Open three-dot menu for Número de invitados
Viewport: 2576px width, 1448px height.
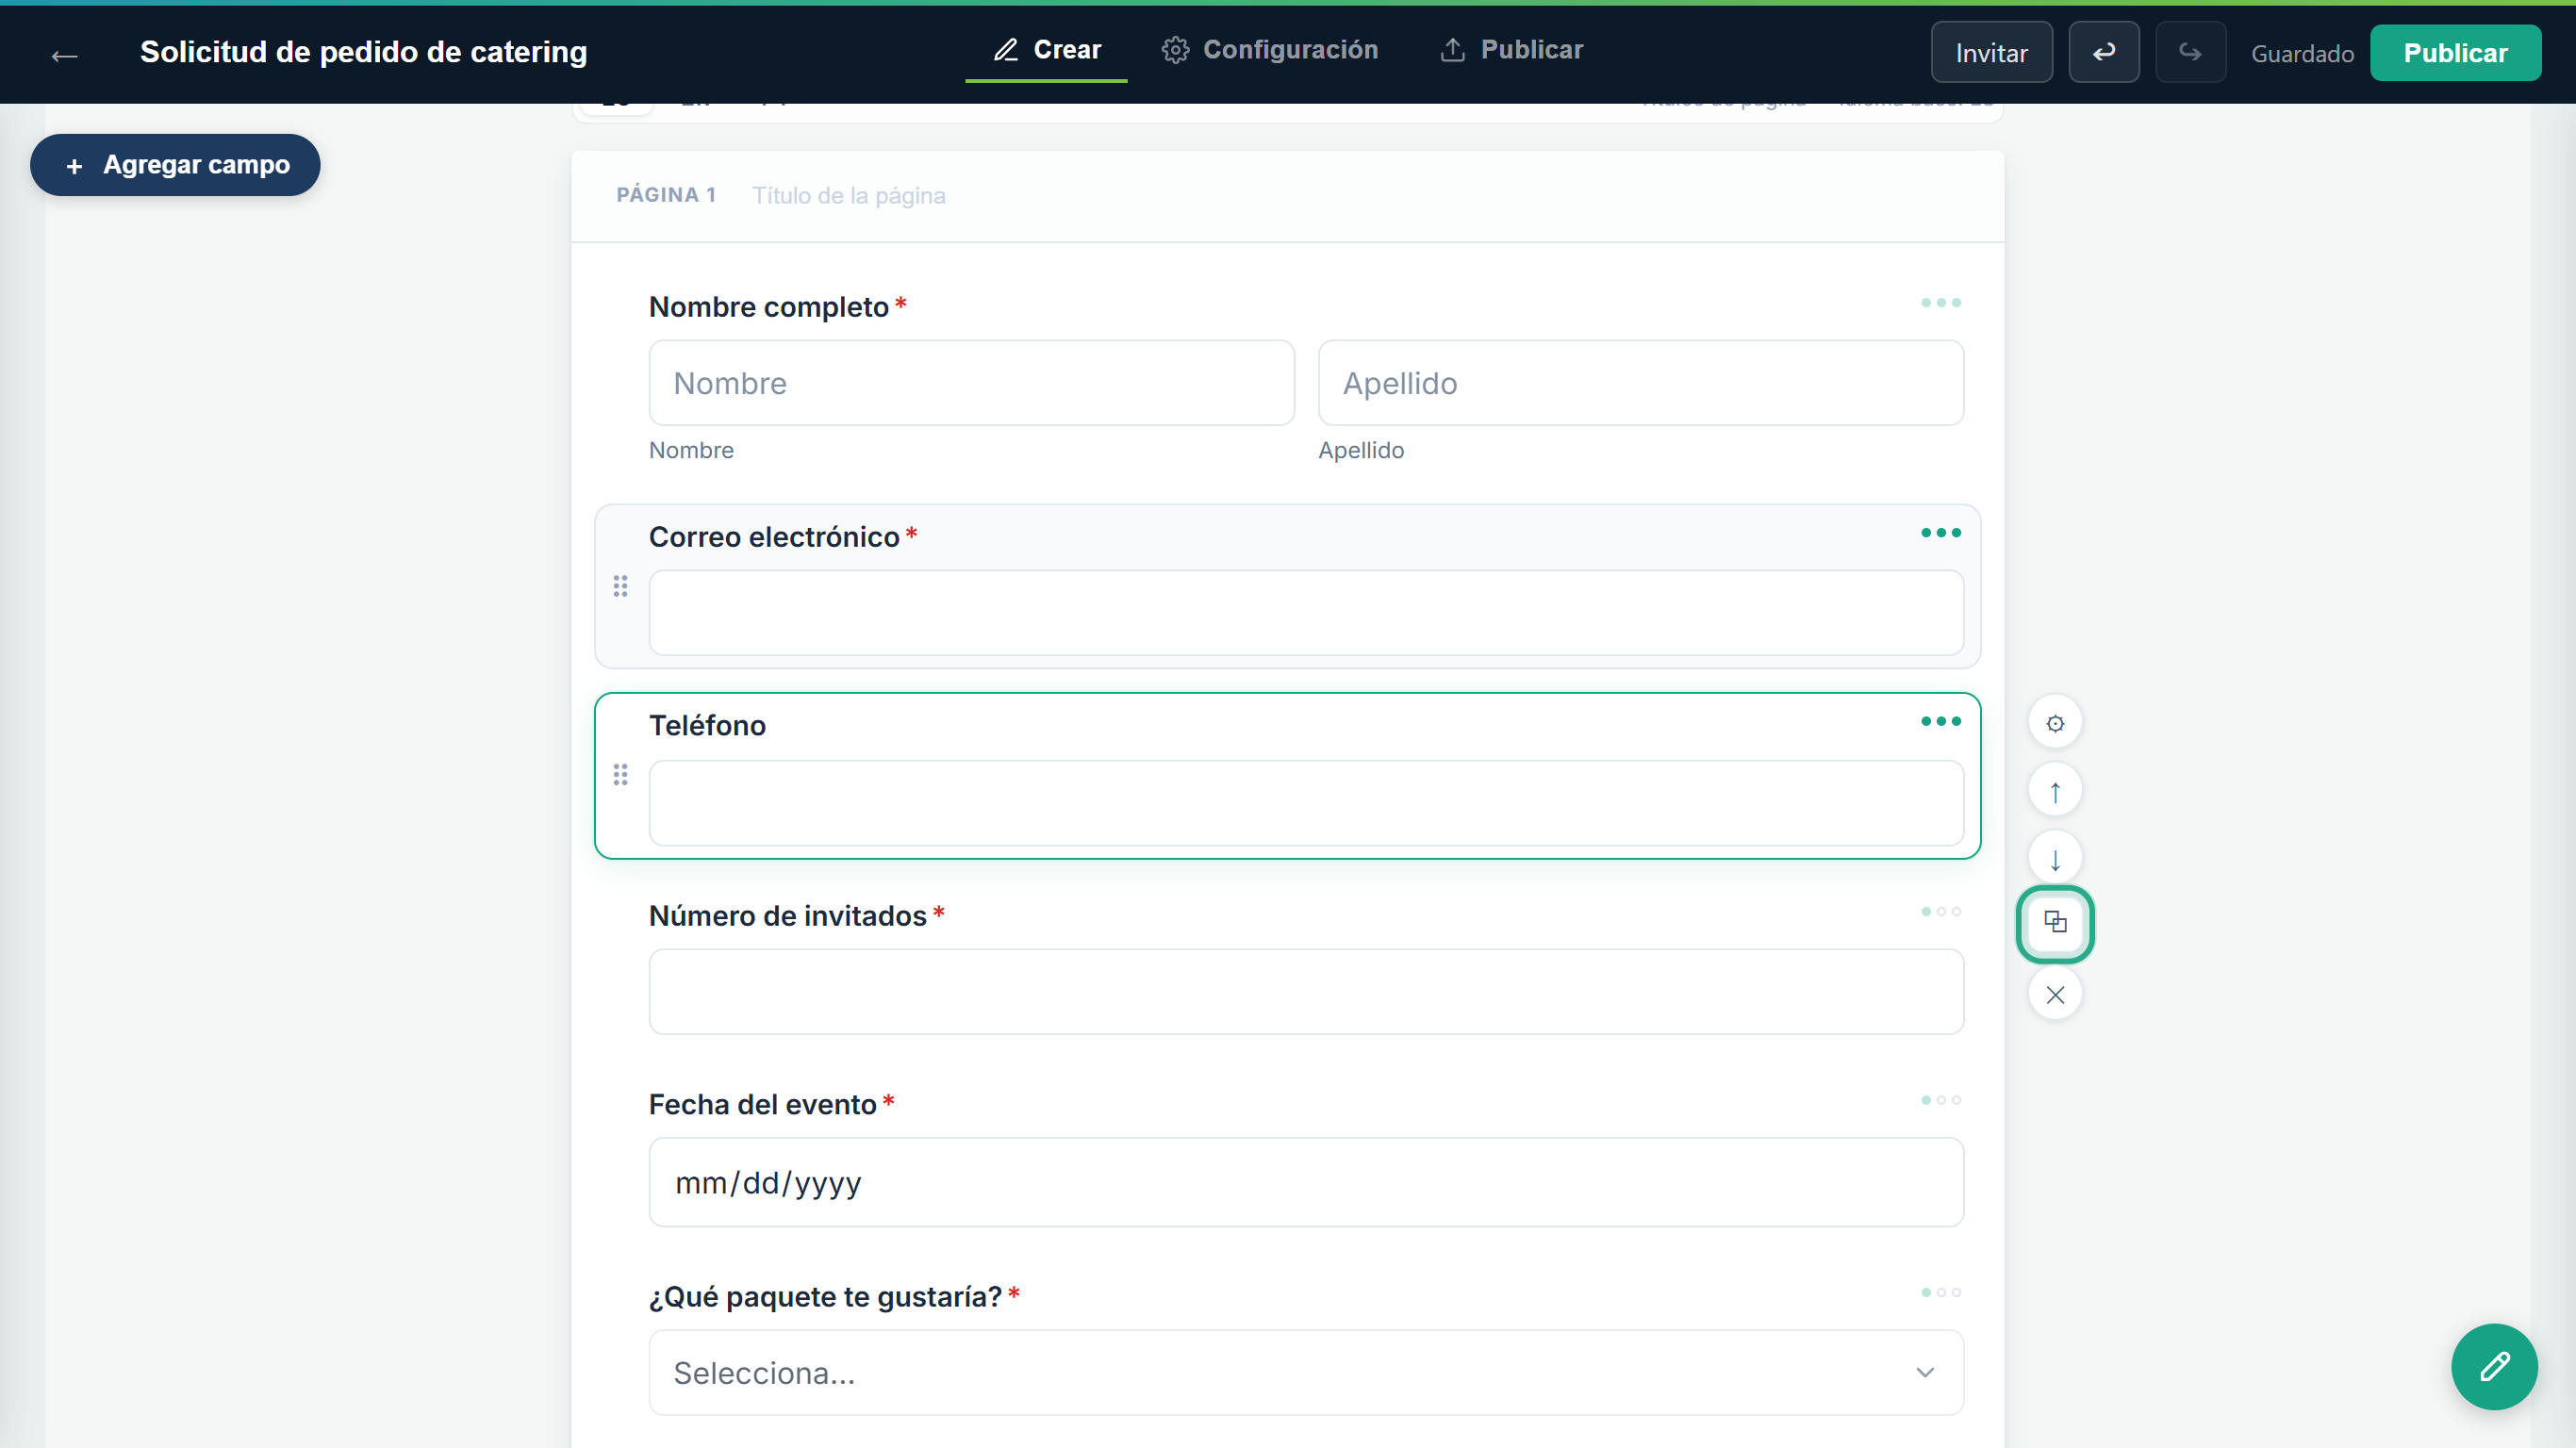tap(1941, 912)
